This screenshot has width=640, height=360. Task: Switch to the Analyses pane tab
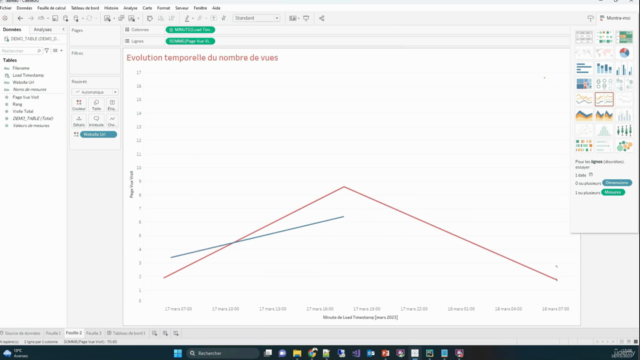(42, 29)
